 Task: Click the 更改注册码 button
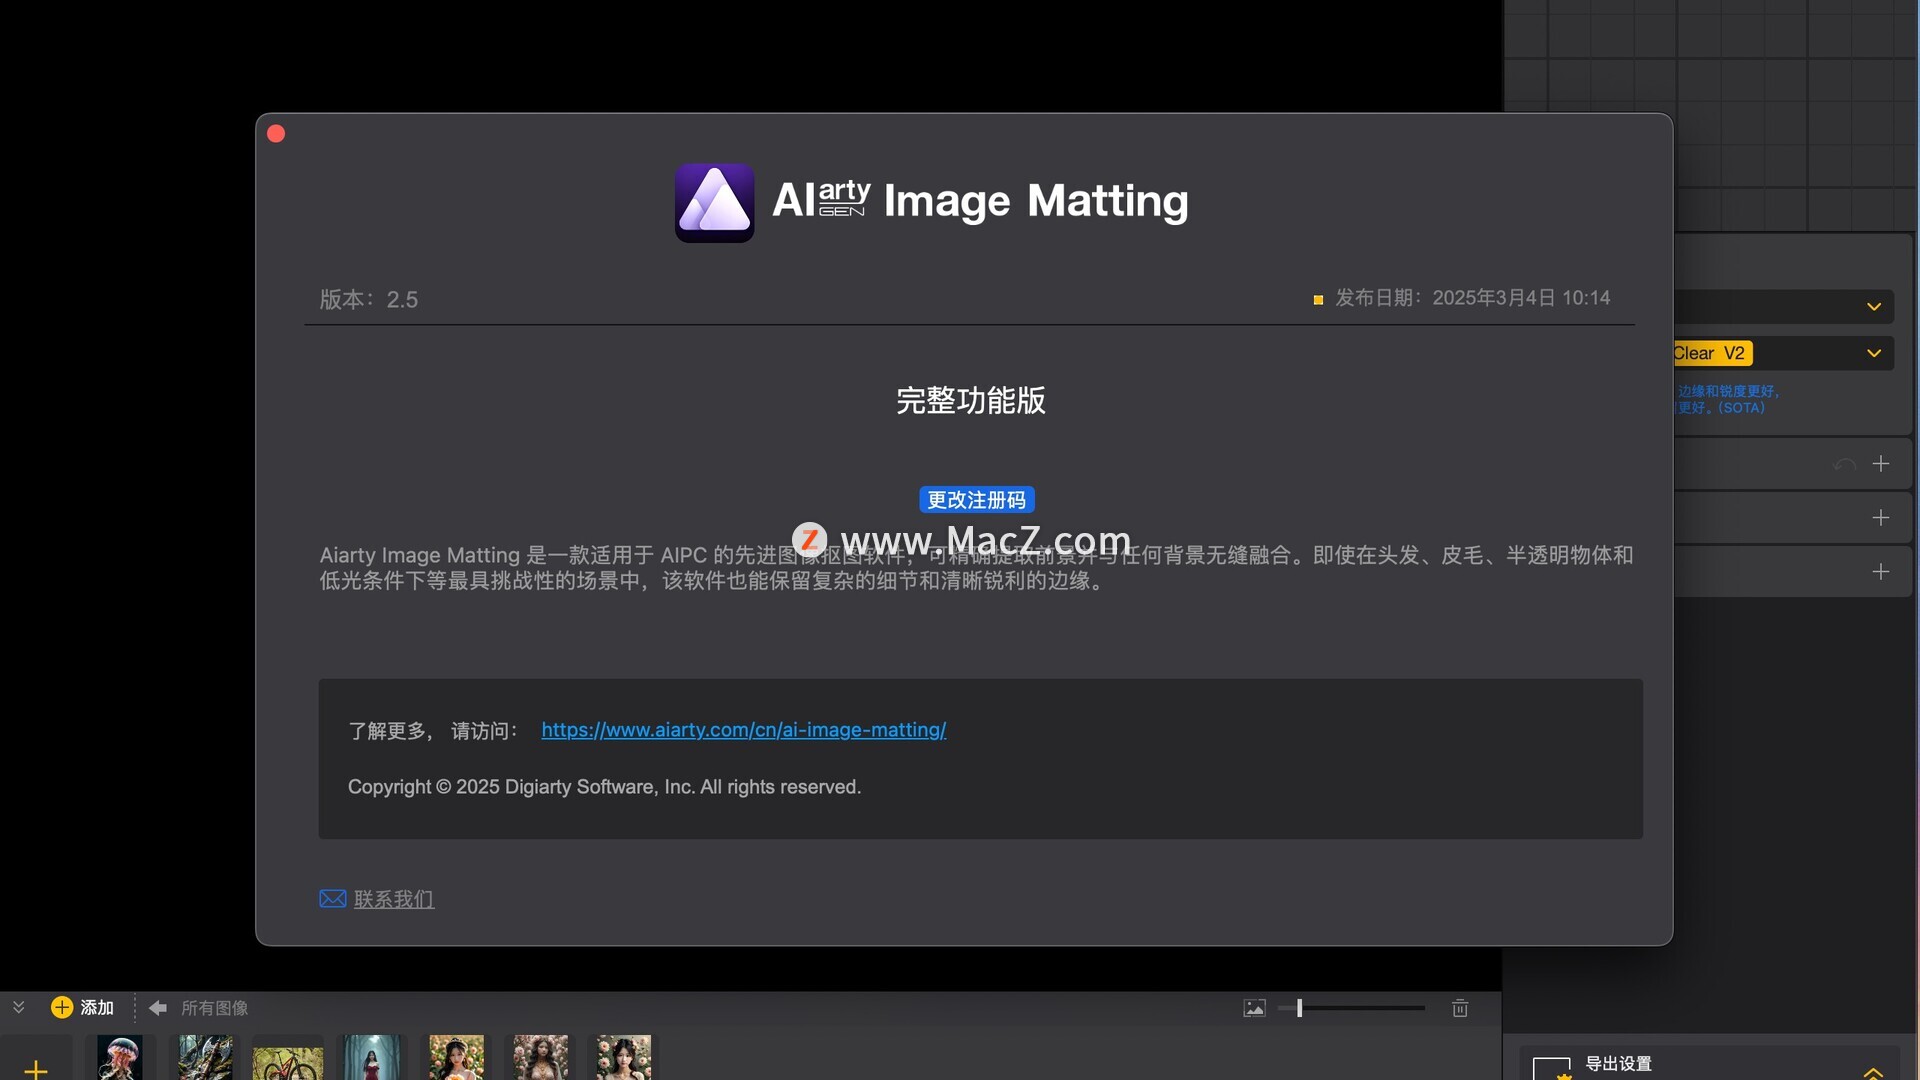976,500
